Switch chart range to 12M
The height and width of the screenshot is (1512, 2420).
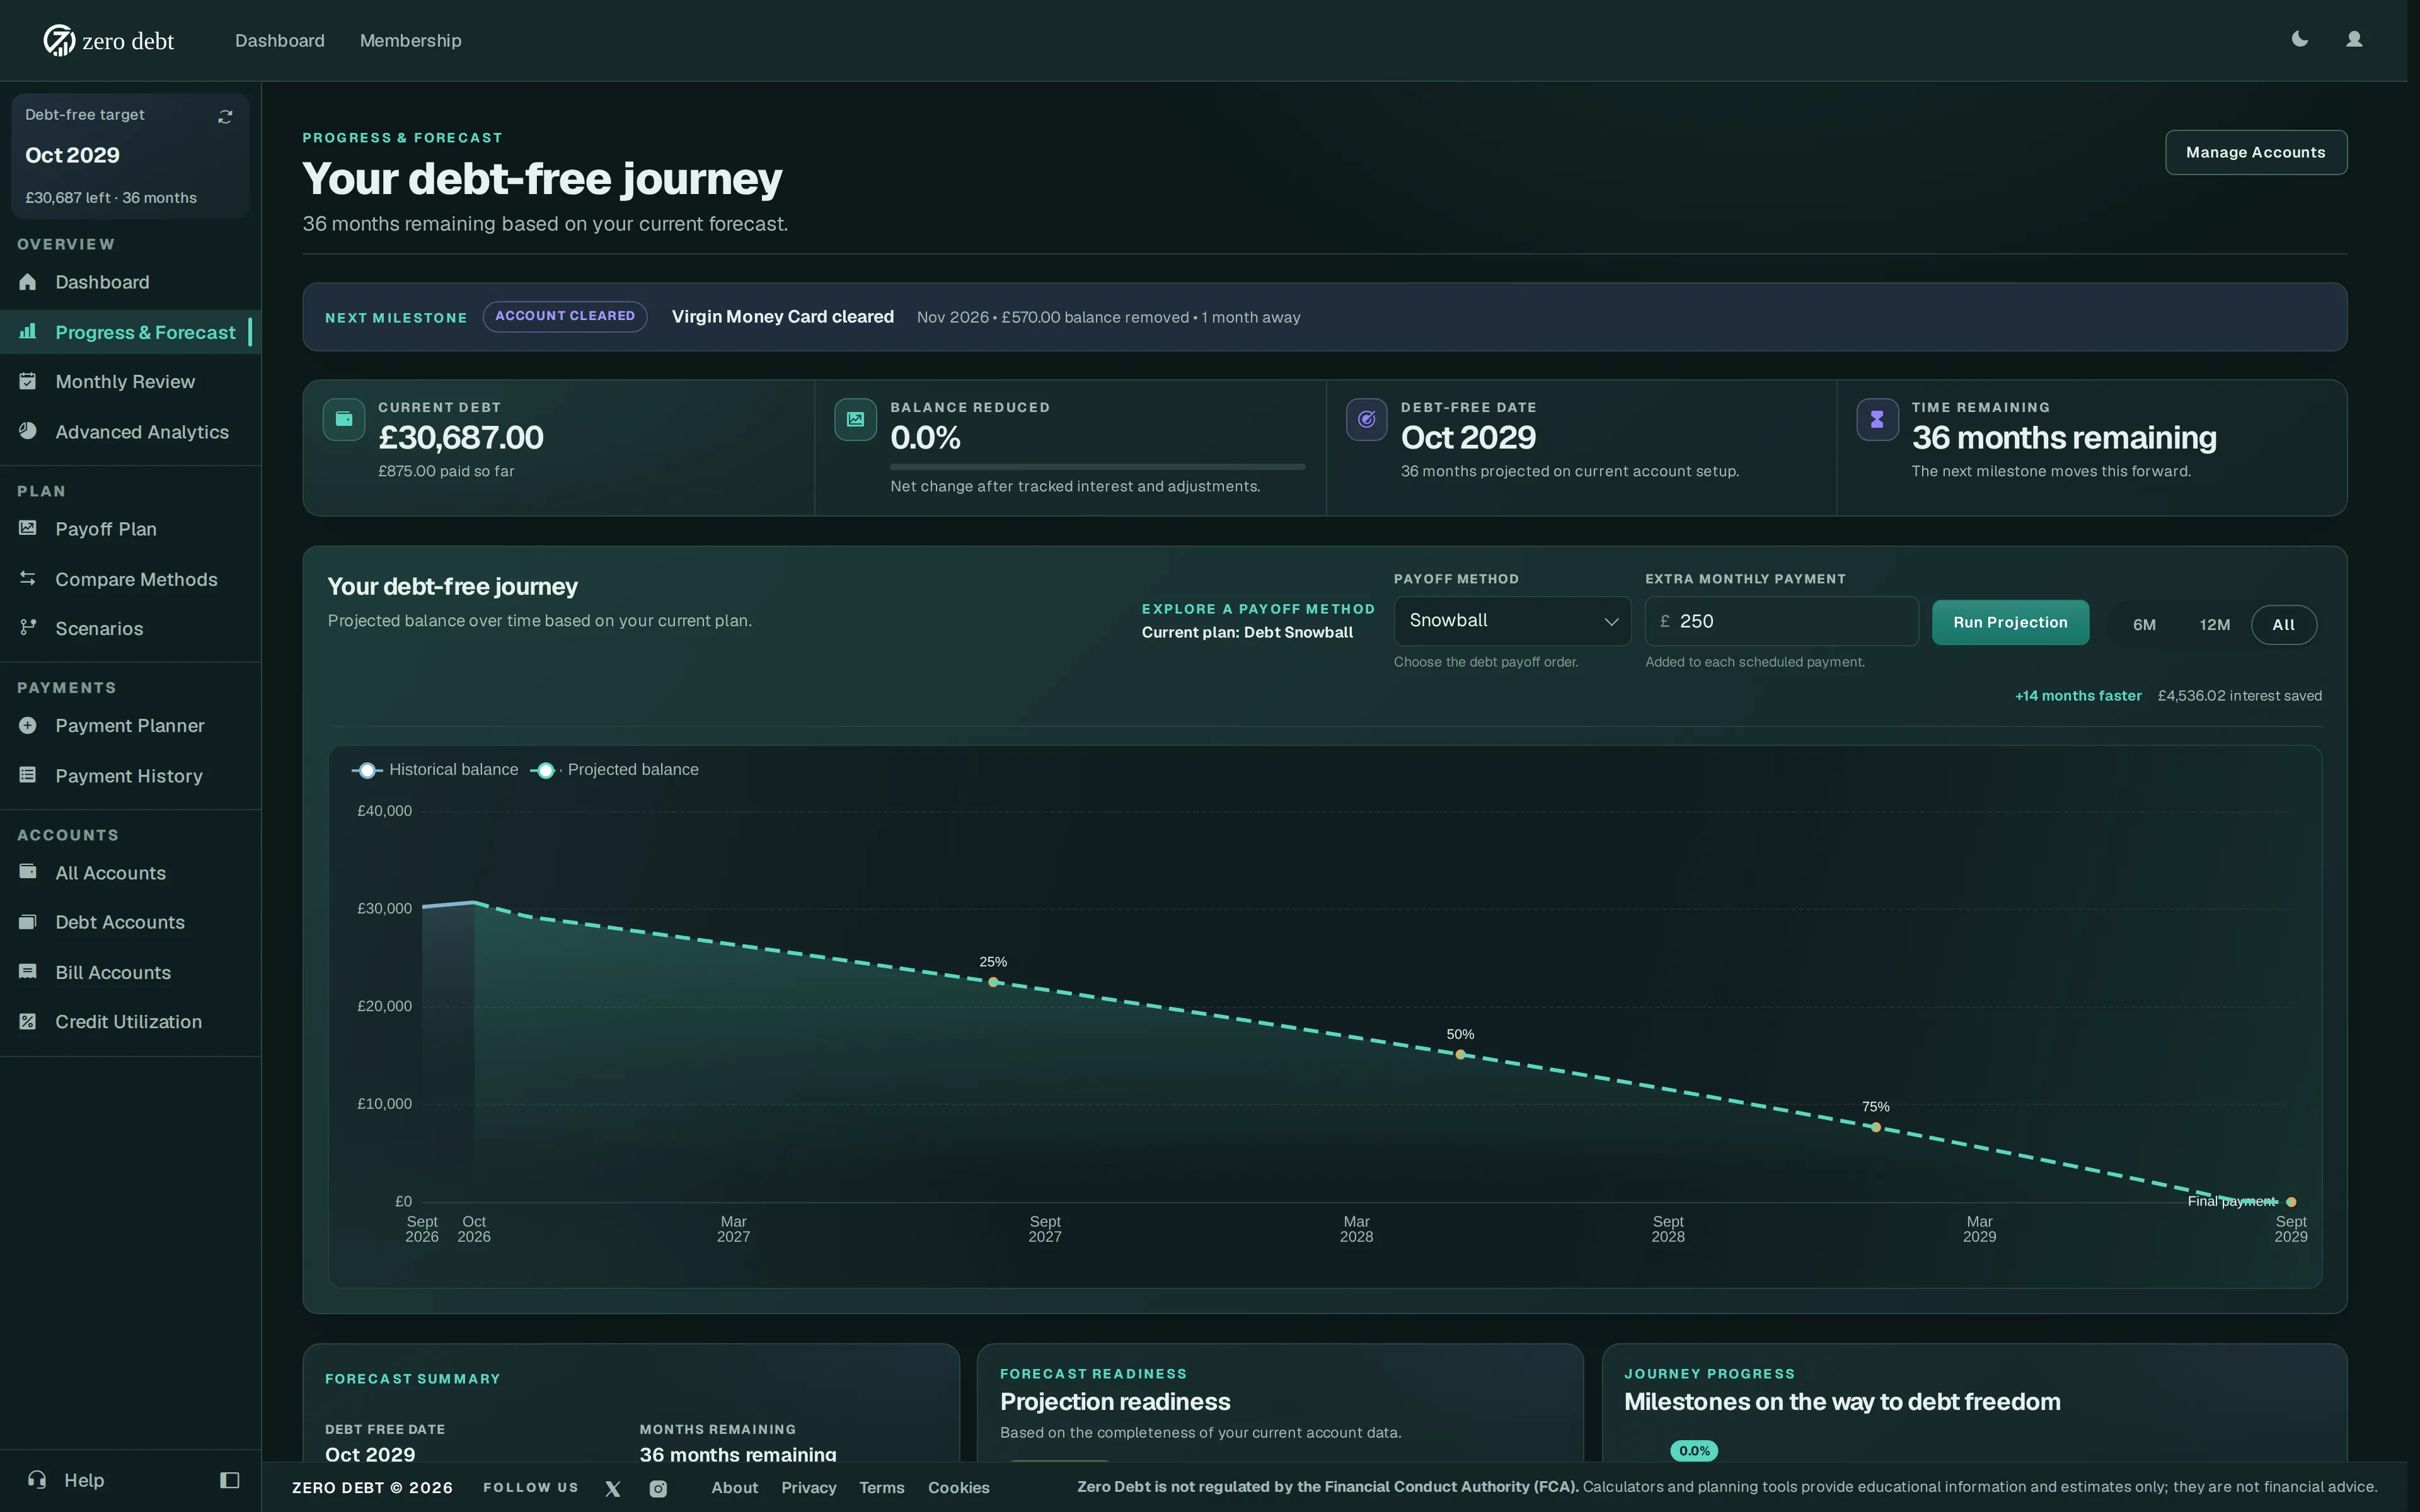click(x=2214, y=625)
